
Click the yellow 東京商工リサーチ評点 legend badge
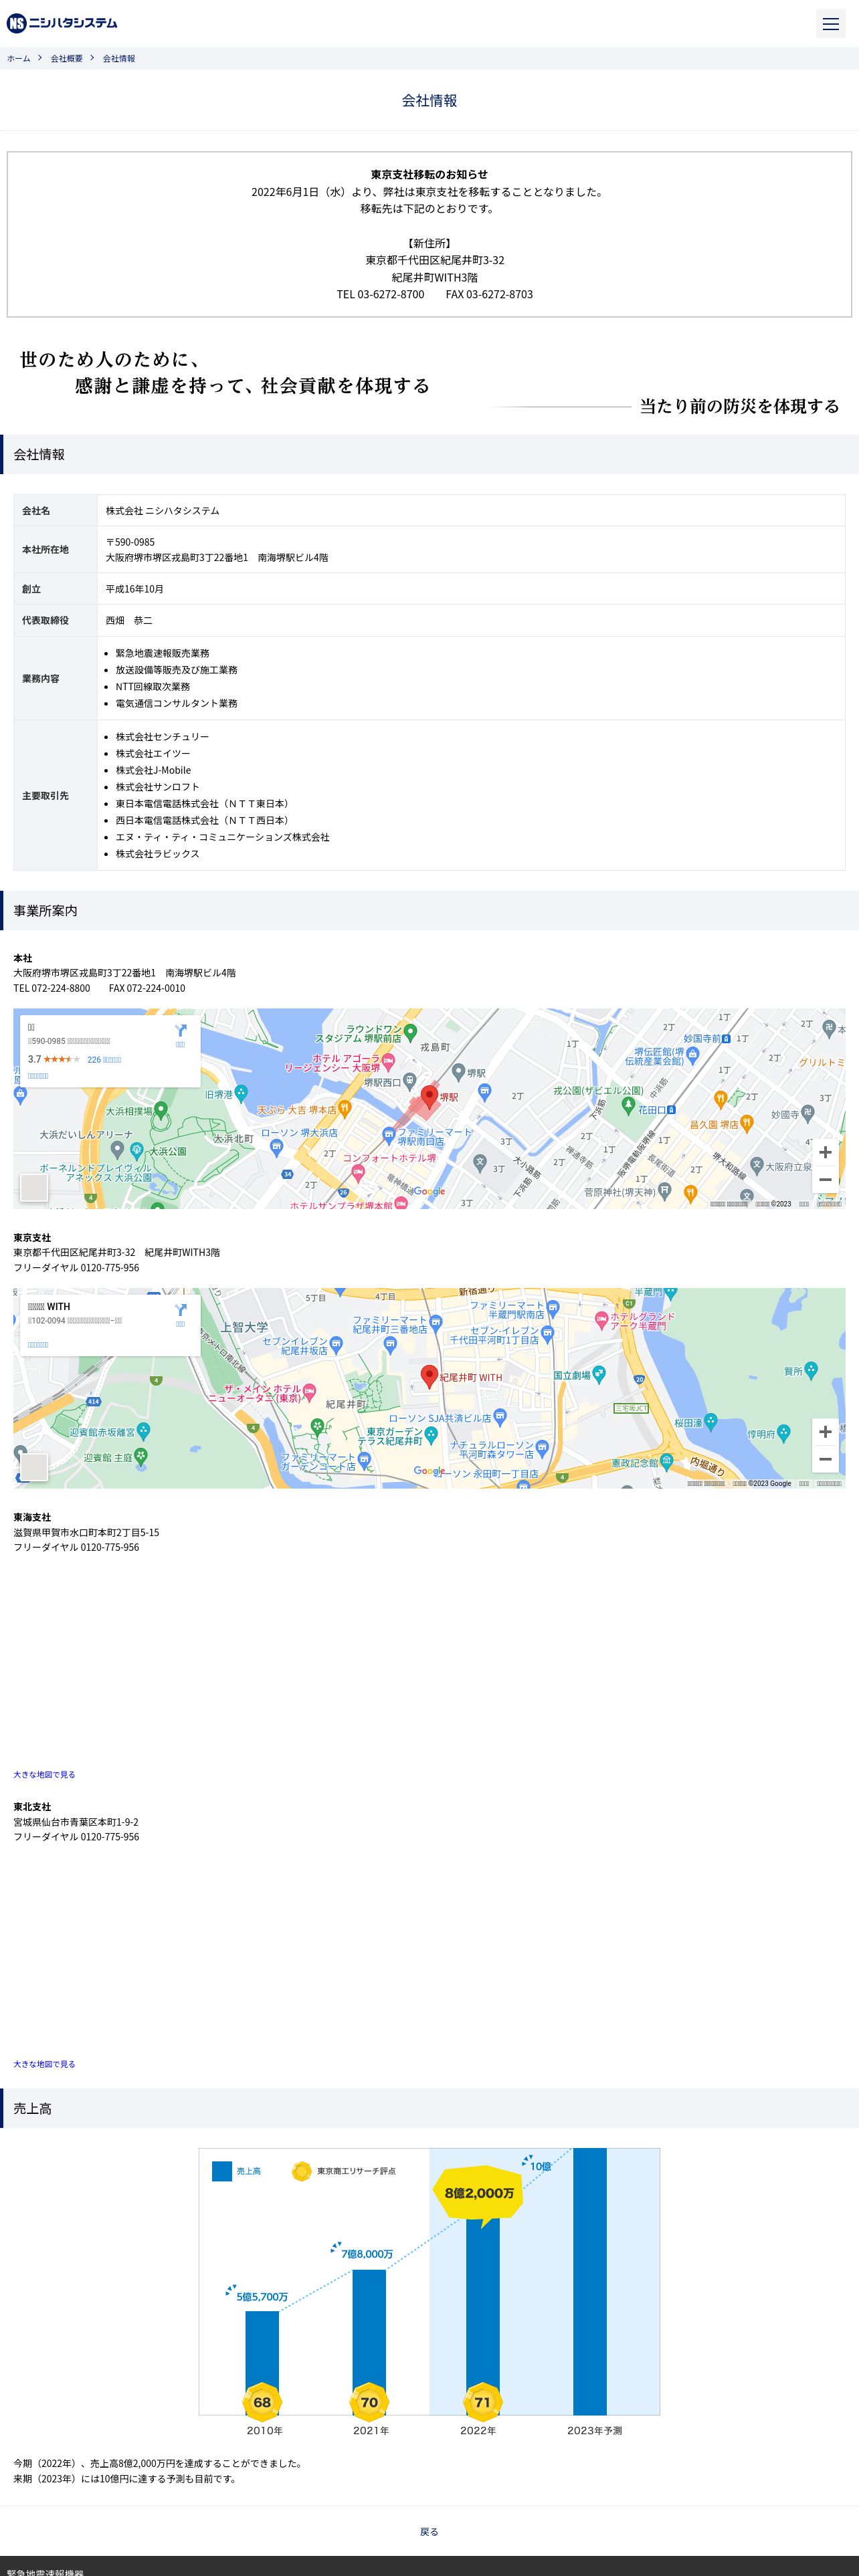(301, 2171)
